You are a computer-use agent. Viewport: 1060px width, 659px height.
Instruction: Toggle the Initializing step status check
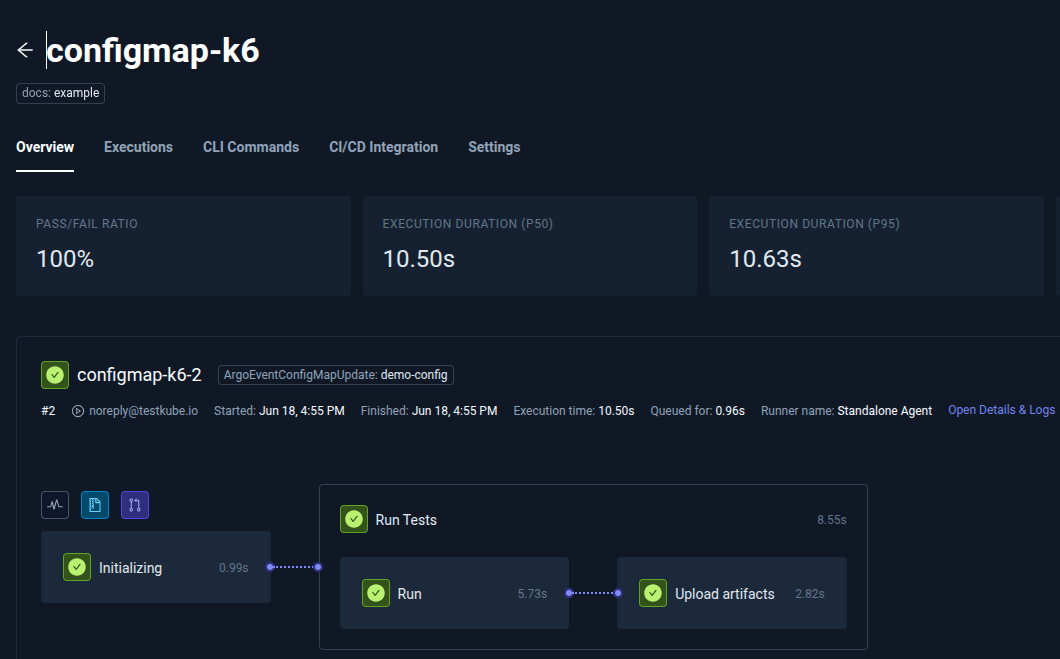(x=77, y=567)
